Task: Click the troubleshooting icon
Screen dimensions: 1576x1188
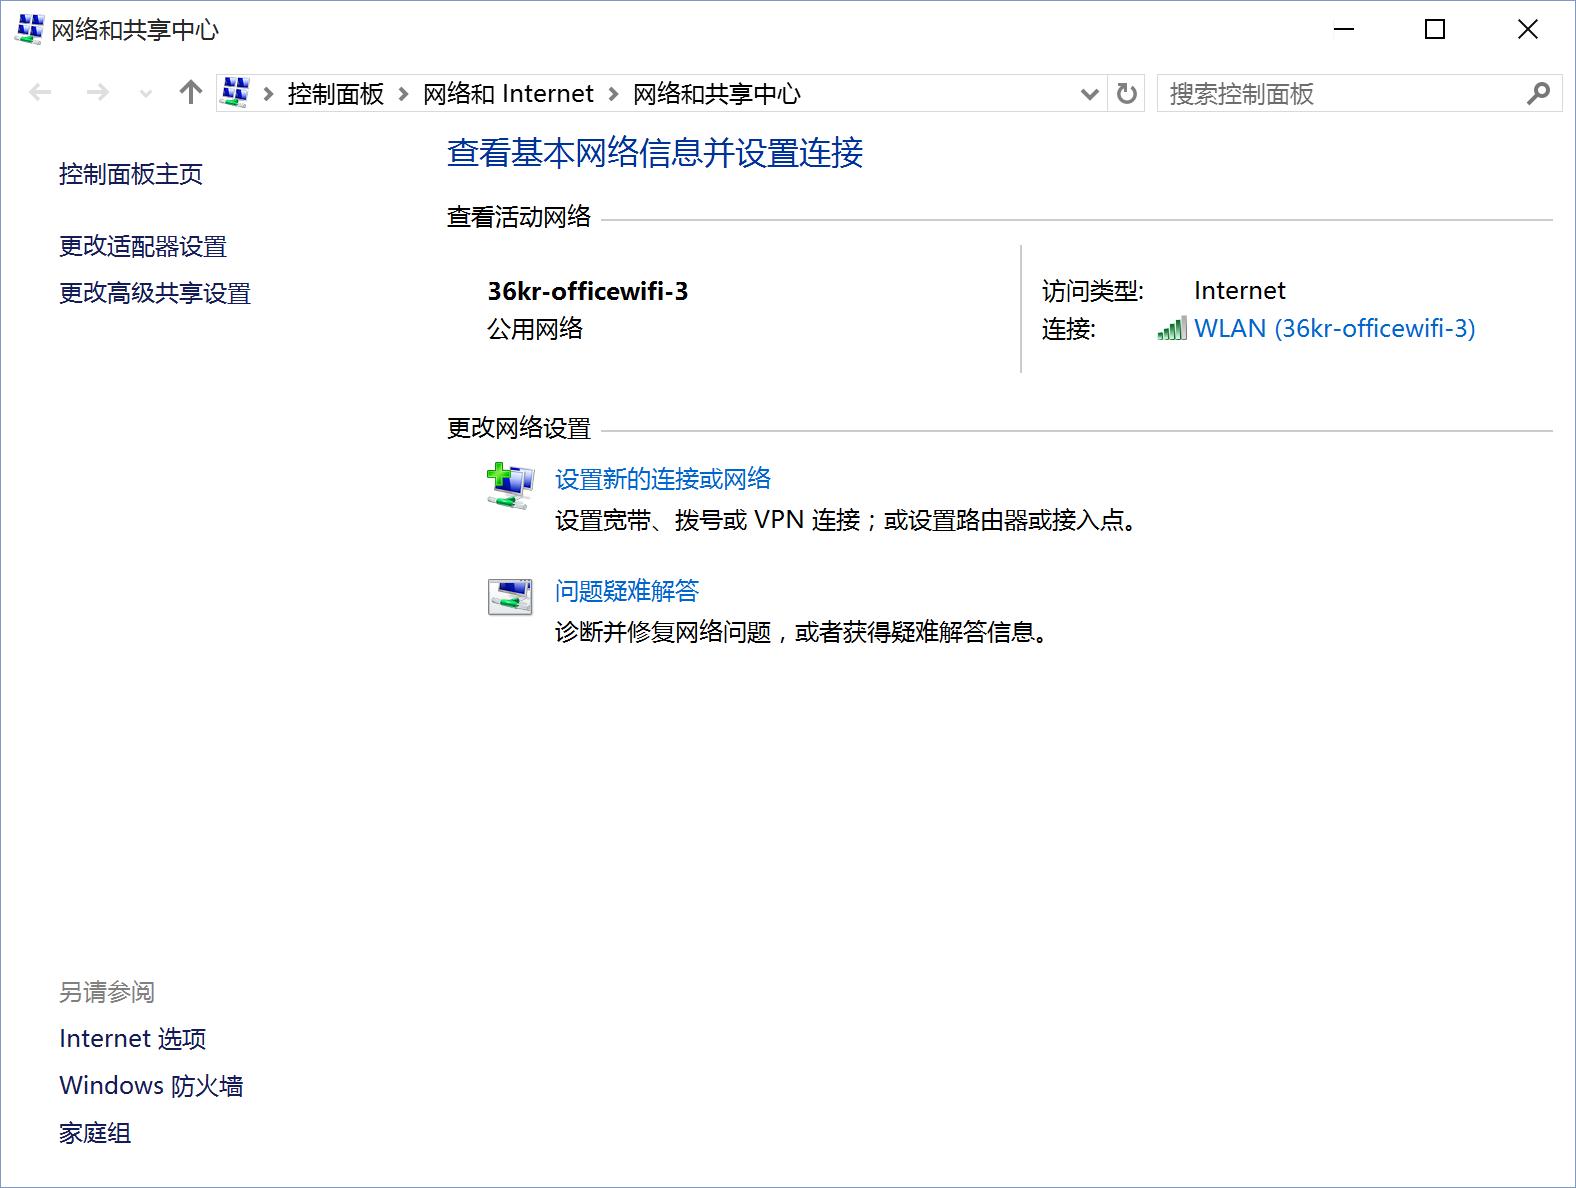Action: click(510, 597)
